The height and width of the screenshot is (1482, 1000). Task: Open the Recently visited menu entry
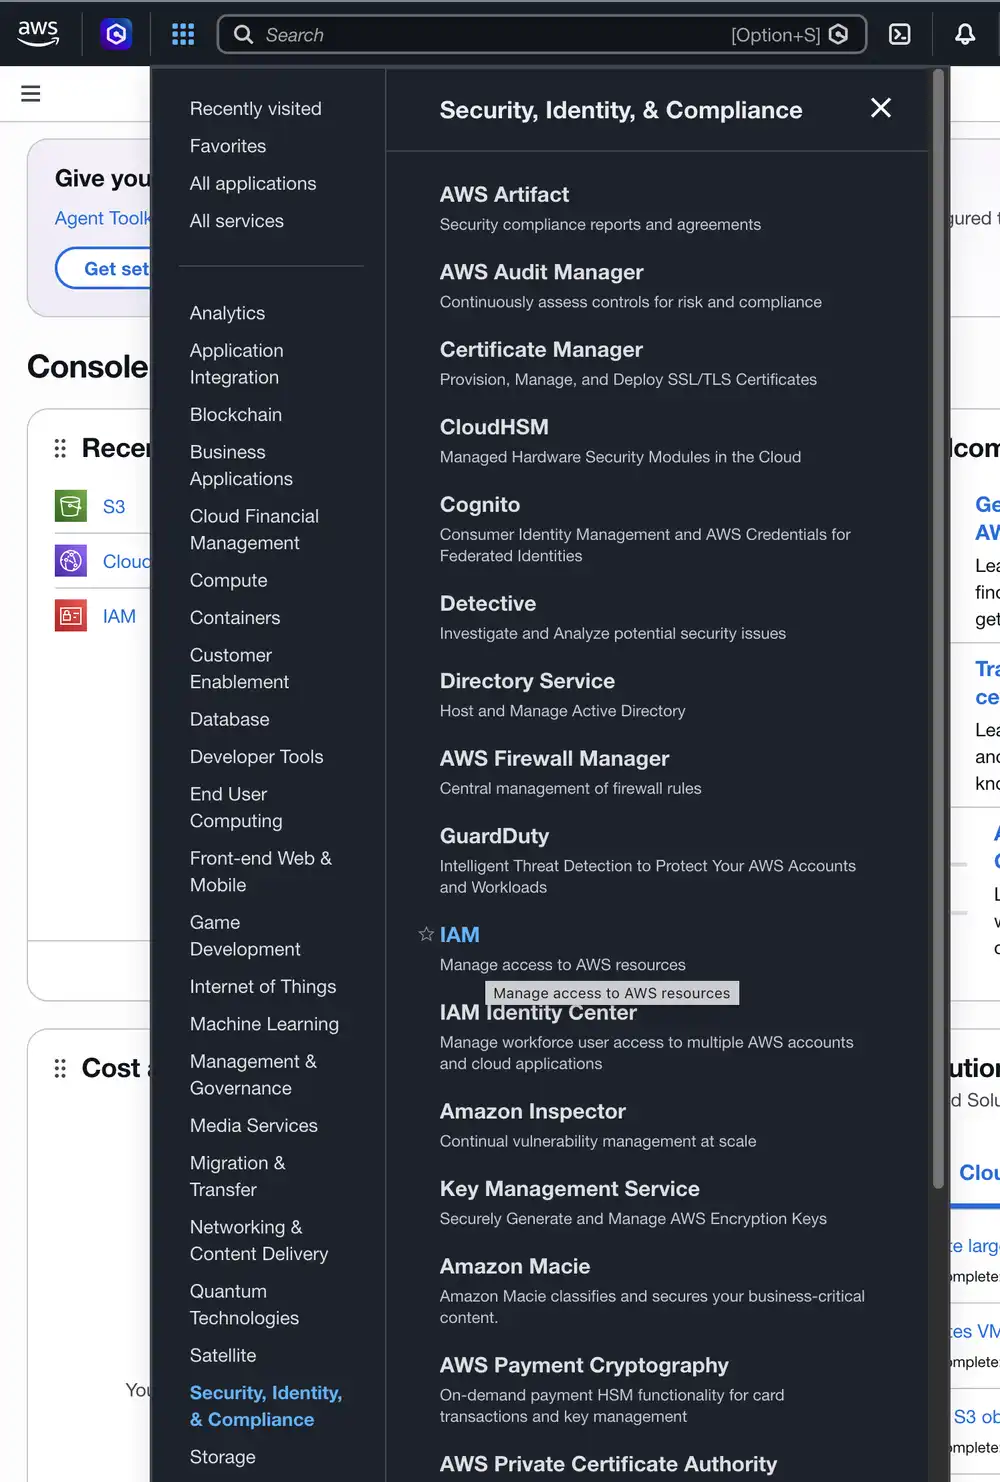[256, 109]
